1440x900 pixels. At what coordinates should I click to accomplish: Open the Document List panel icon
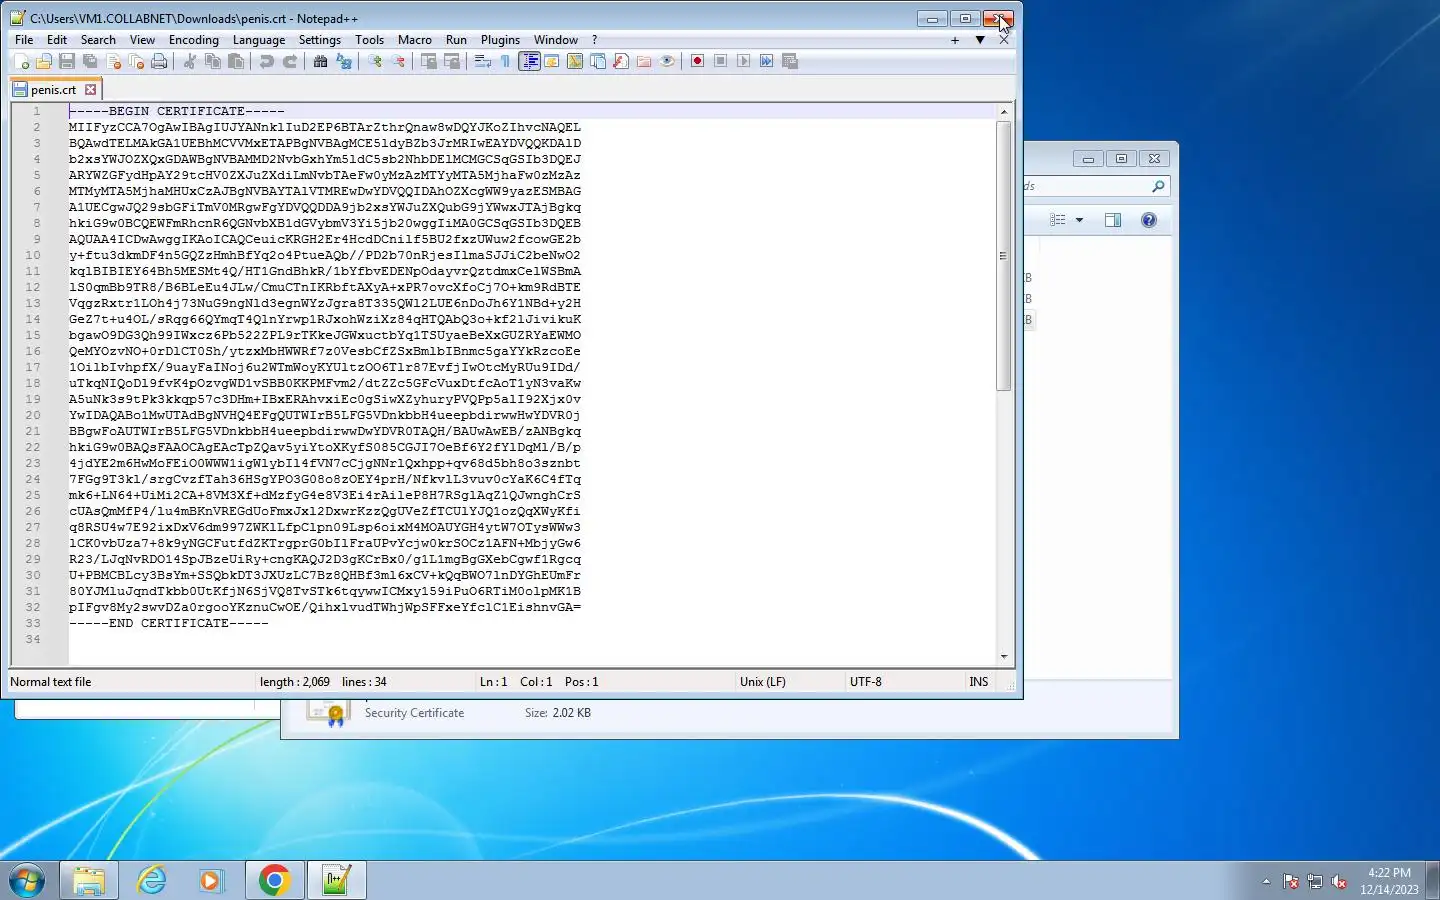[598, 61]
